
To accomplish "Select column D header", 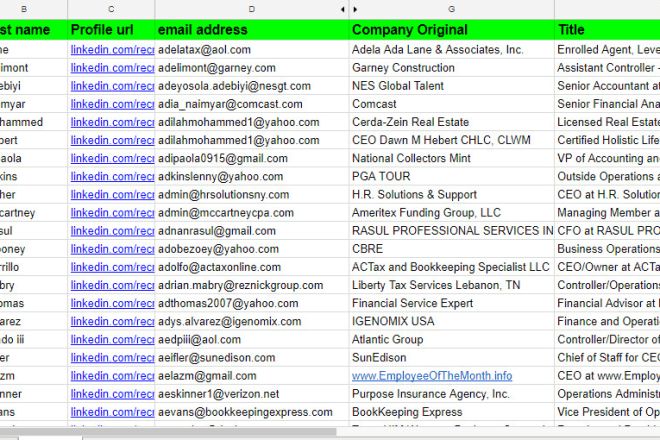I will click(252, 9).
